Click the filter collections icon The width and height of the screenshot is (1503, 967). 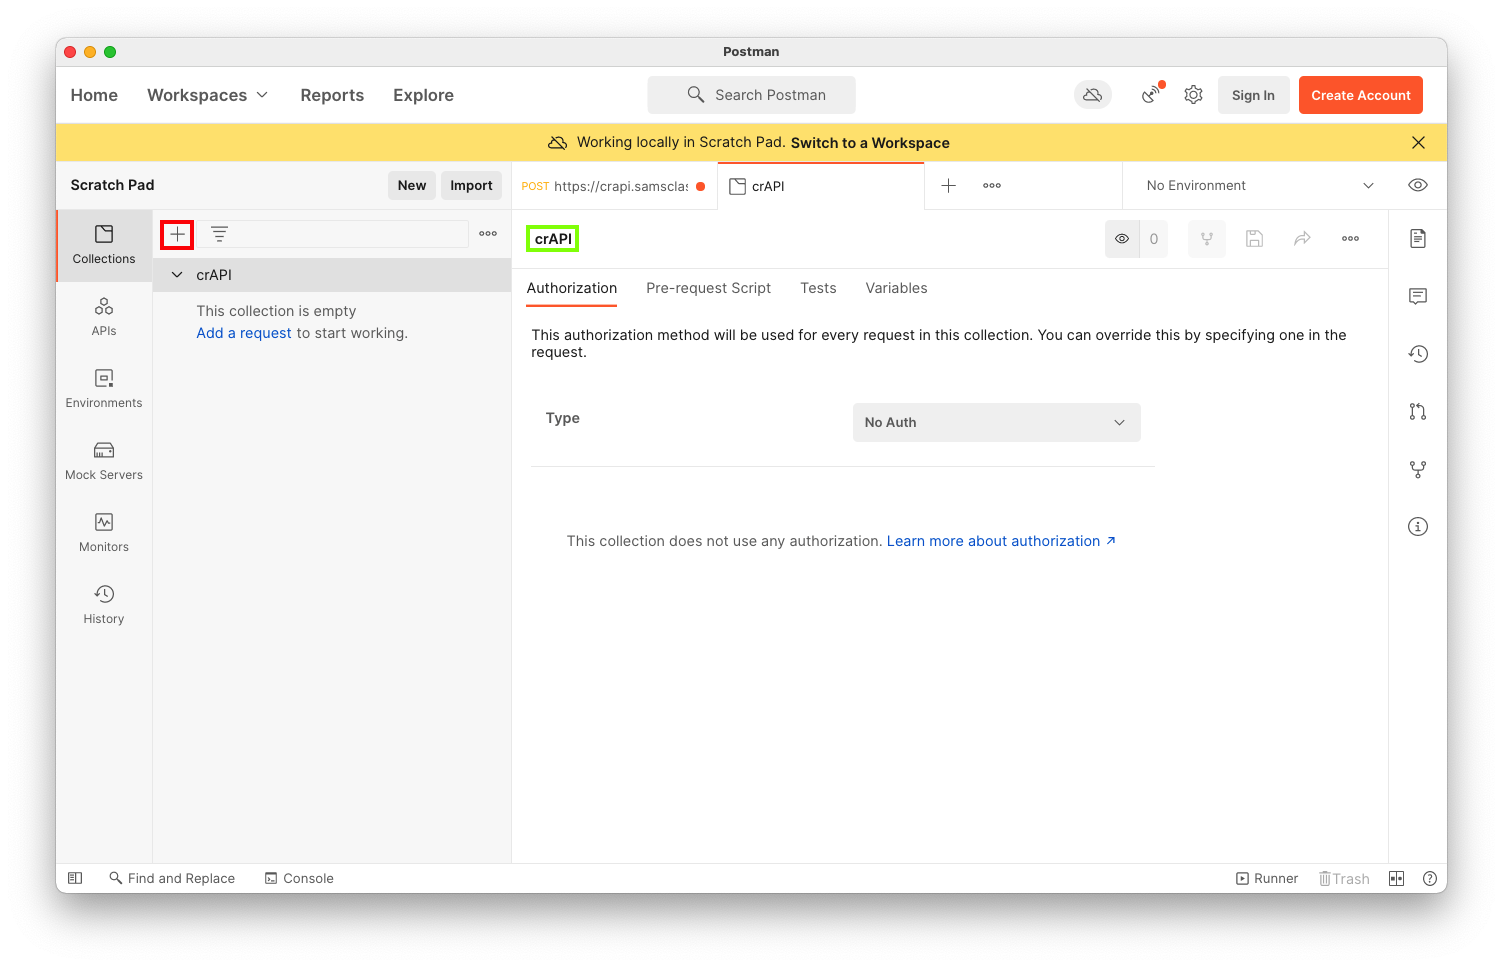click(x=219, y=234)
